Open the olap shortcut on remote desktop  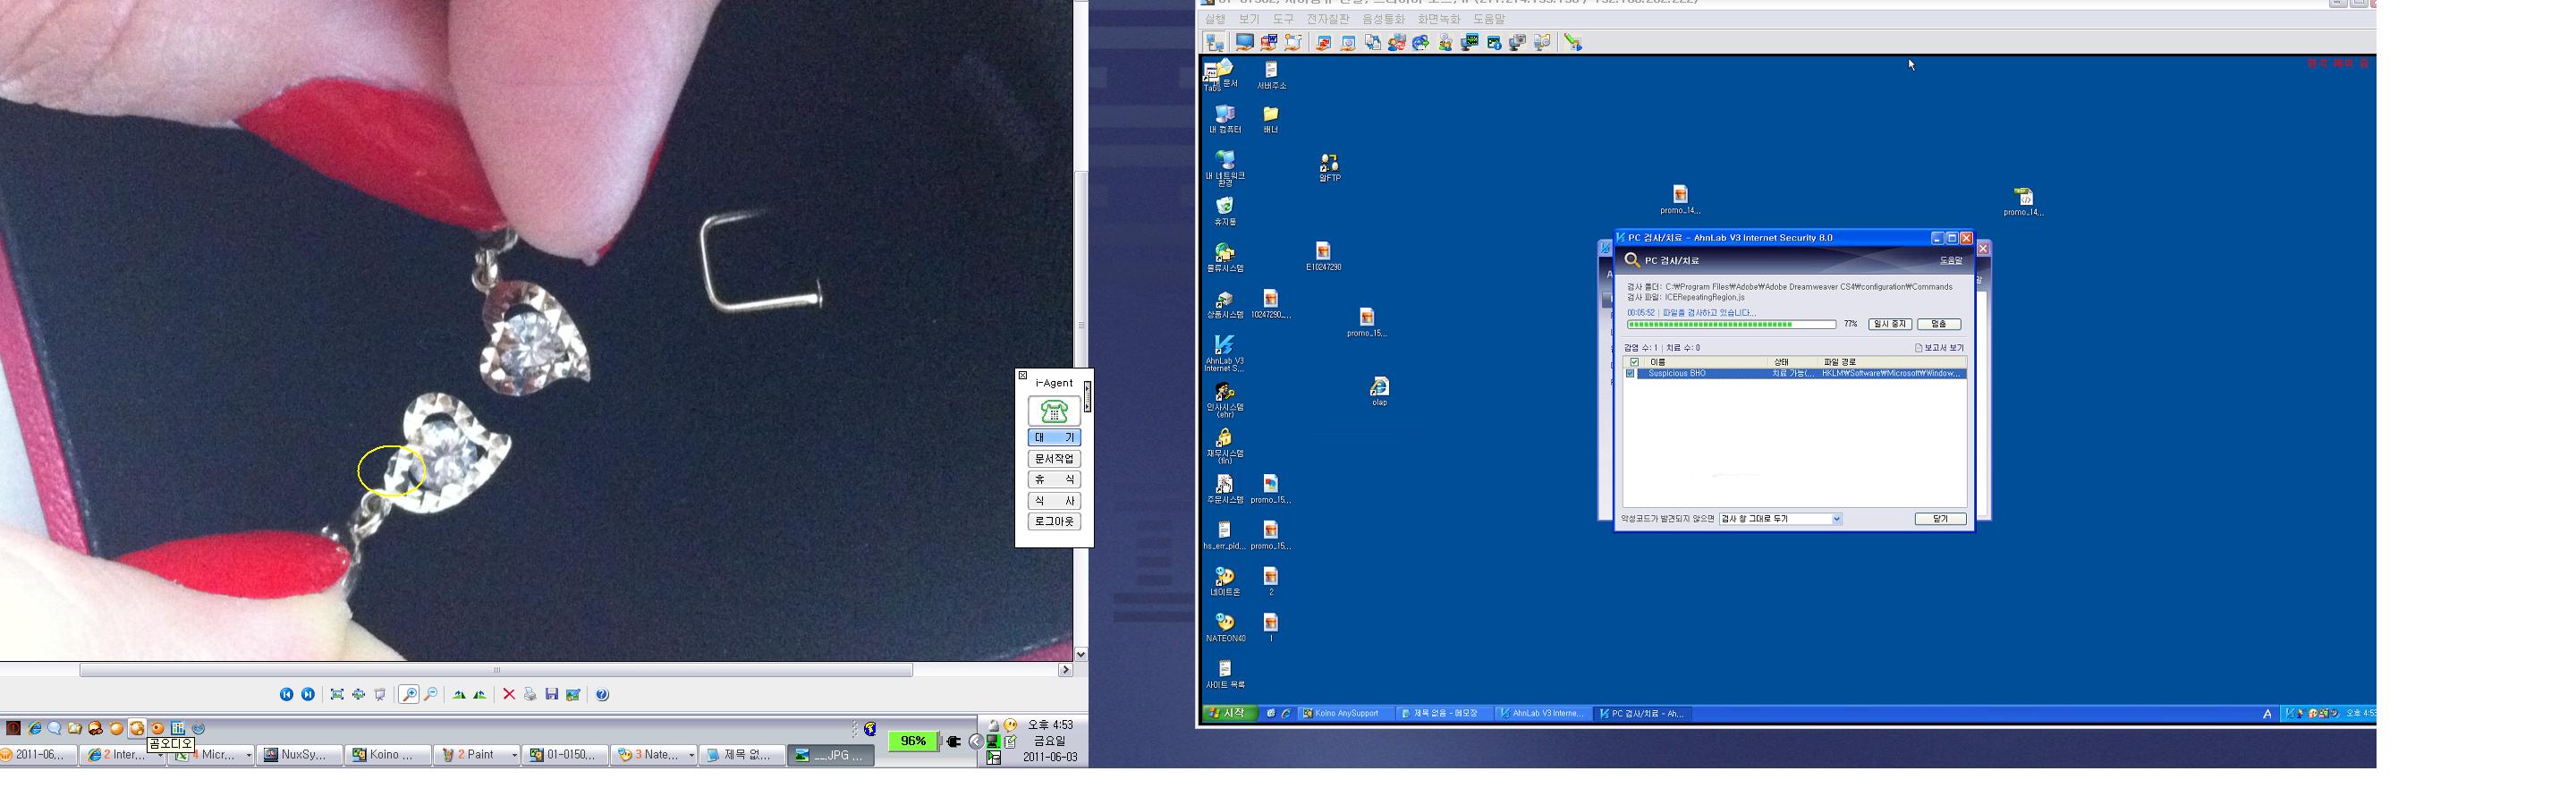[x=1379, y=391]
